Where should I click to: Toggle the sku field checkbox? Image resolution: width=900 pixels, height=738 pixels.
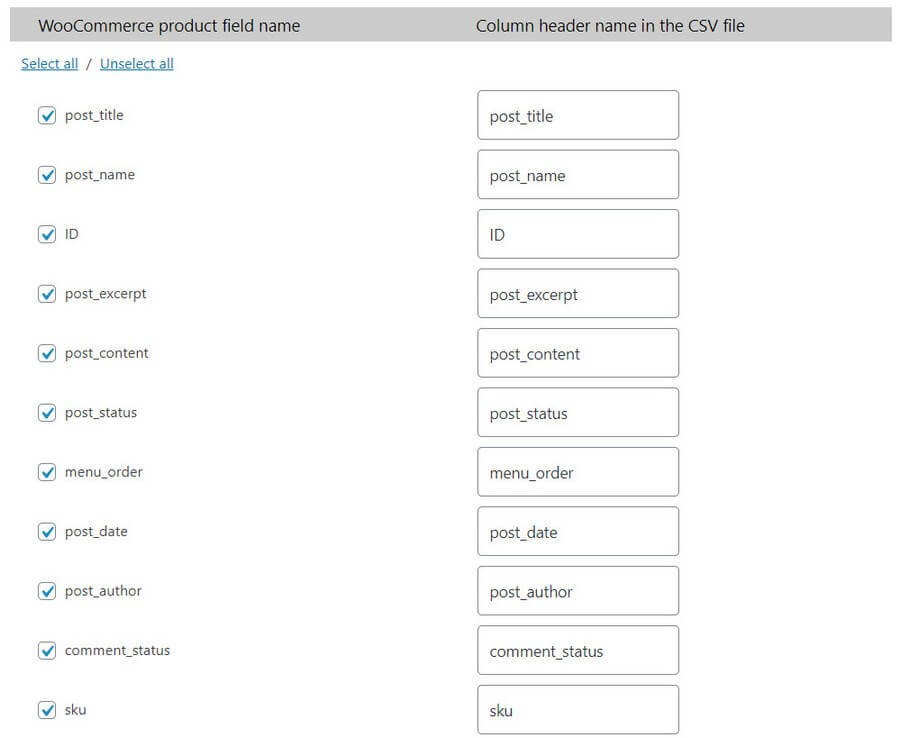pyautogui.click(x=47, y=710)
